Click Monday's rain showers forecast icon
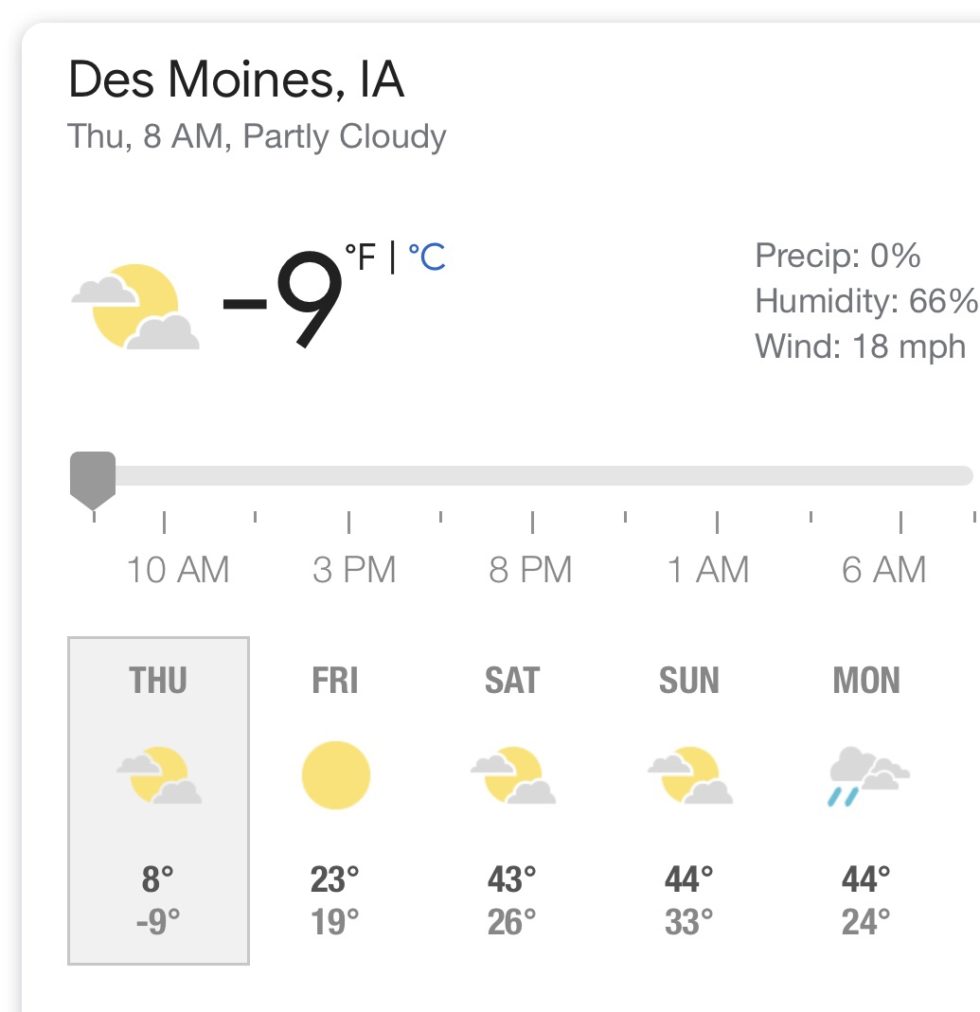 click(x=866, y=775)
